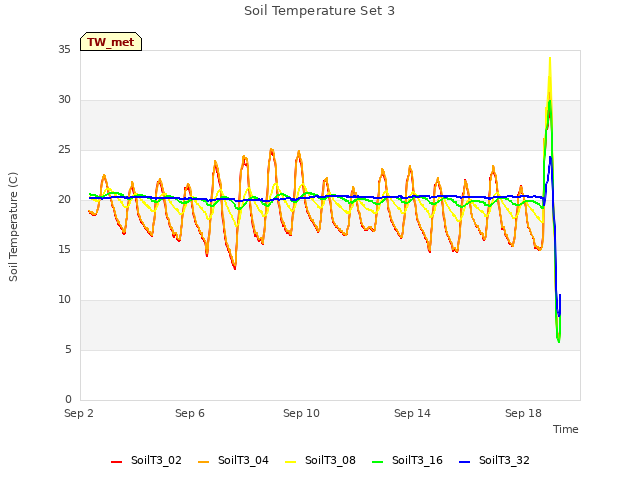This screenshot has height=480, width=640.
Task: Toggle the SoilT3_02 legend entry
Action: [146, 460]
